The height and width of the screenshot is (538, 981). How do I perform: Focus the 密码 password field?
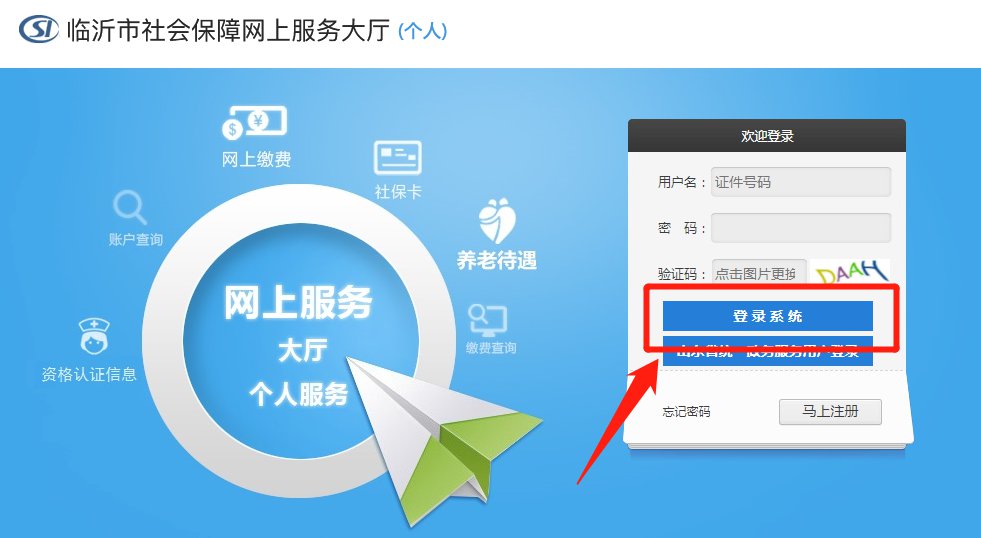(x=801, y=228)
